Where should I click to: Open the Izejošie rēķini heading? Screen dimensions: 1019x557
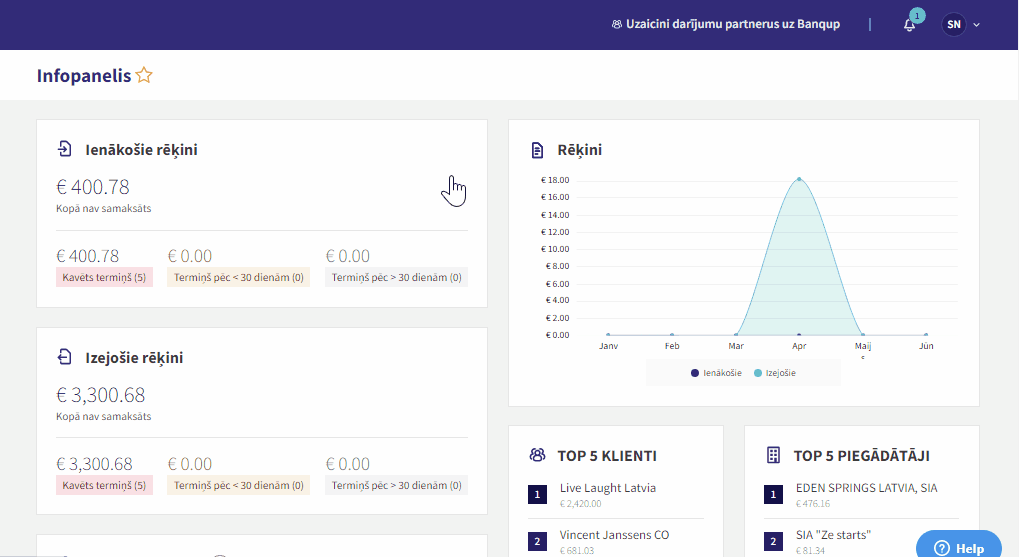[134, 357]
